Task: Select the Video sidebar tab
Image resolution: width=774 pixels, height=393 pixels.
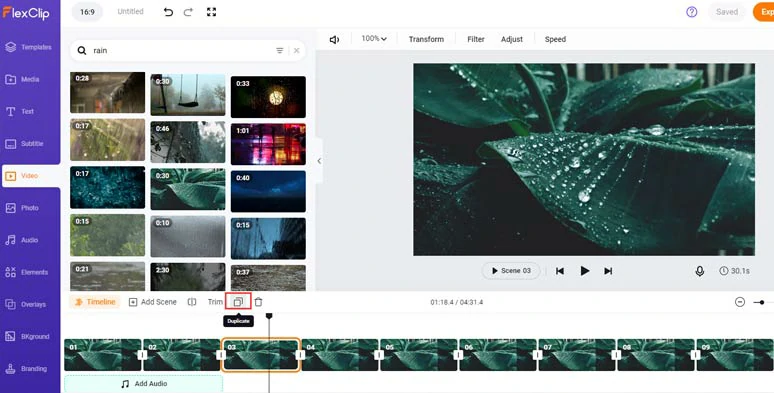Action: pos(30,176)
